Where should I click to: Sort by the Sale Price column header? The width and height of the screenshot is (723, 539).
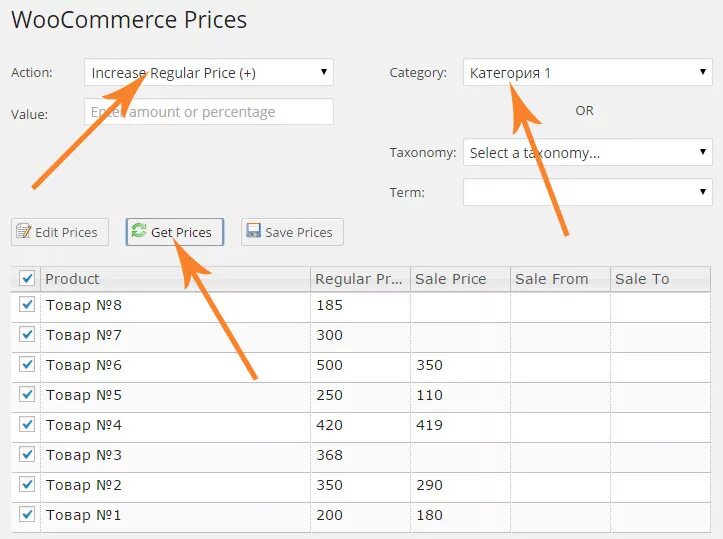(x=461, y=279)
